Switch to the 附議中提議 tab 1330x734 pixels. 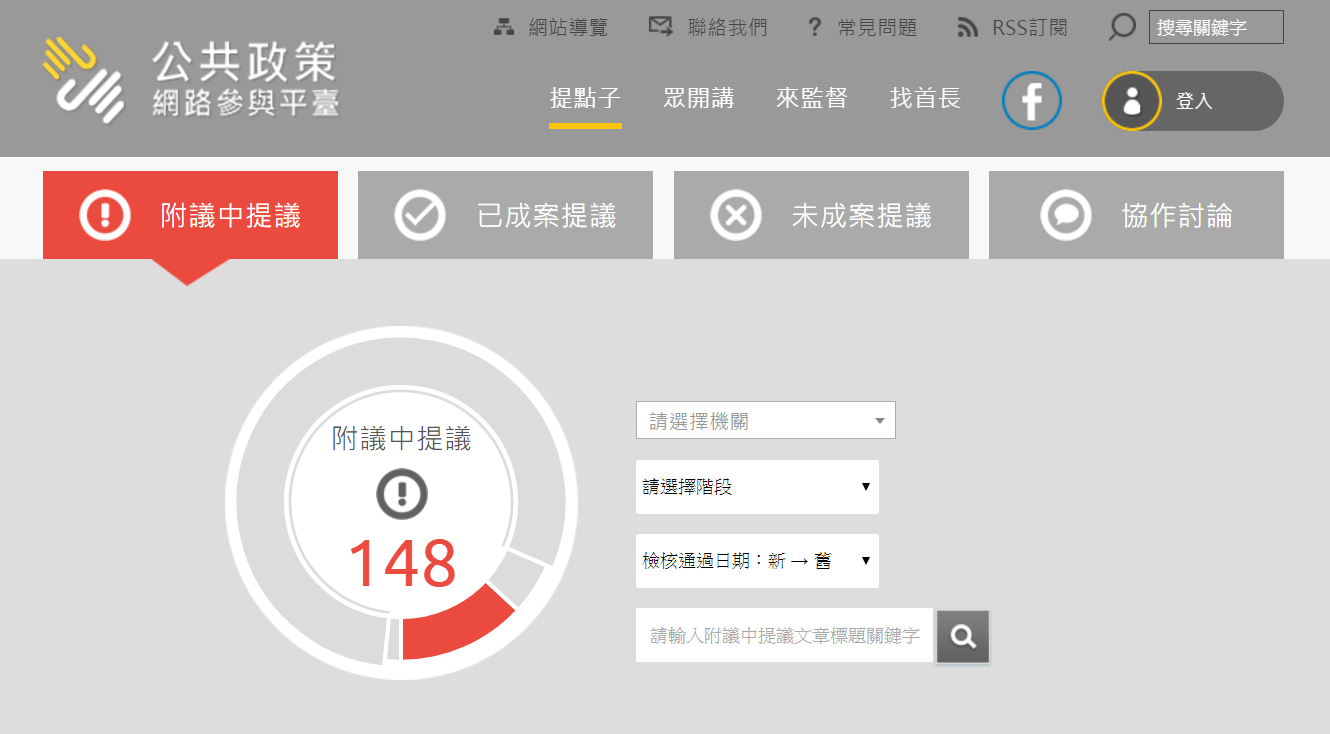[x=190, y=215]
